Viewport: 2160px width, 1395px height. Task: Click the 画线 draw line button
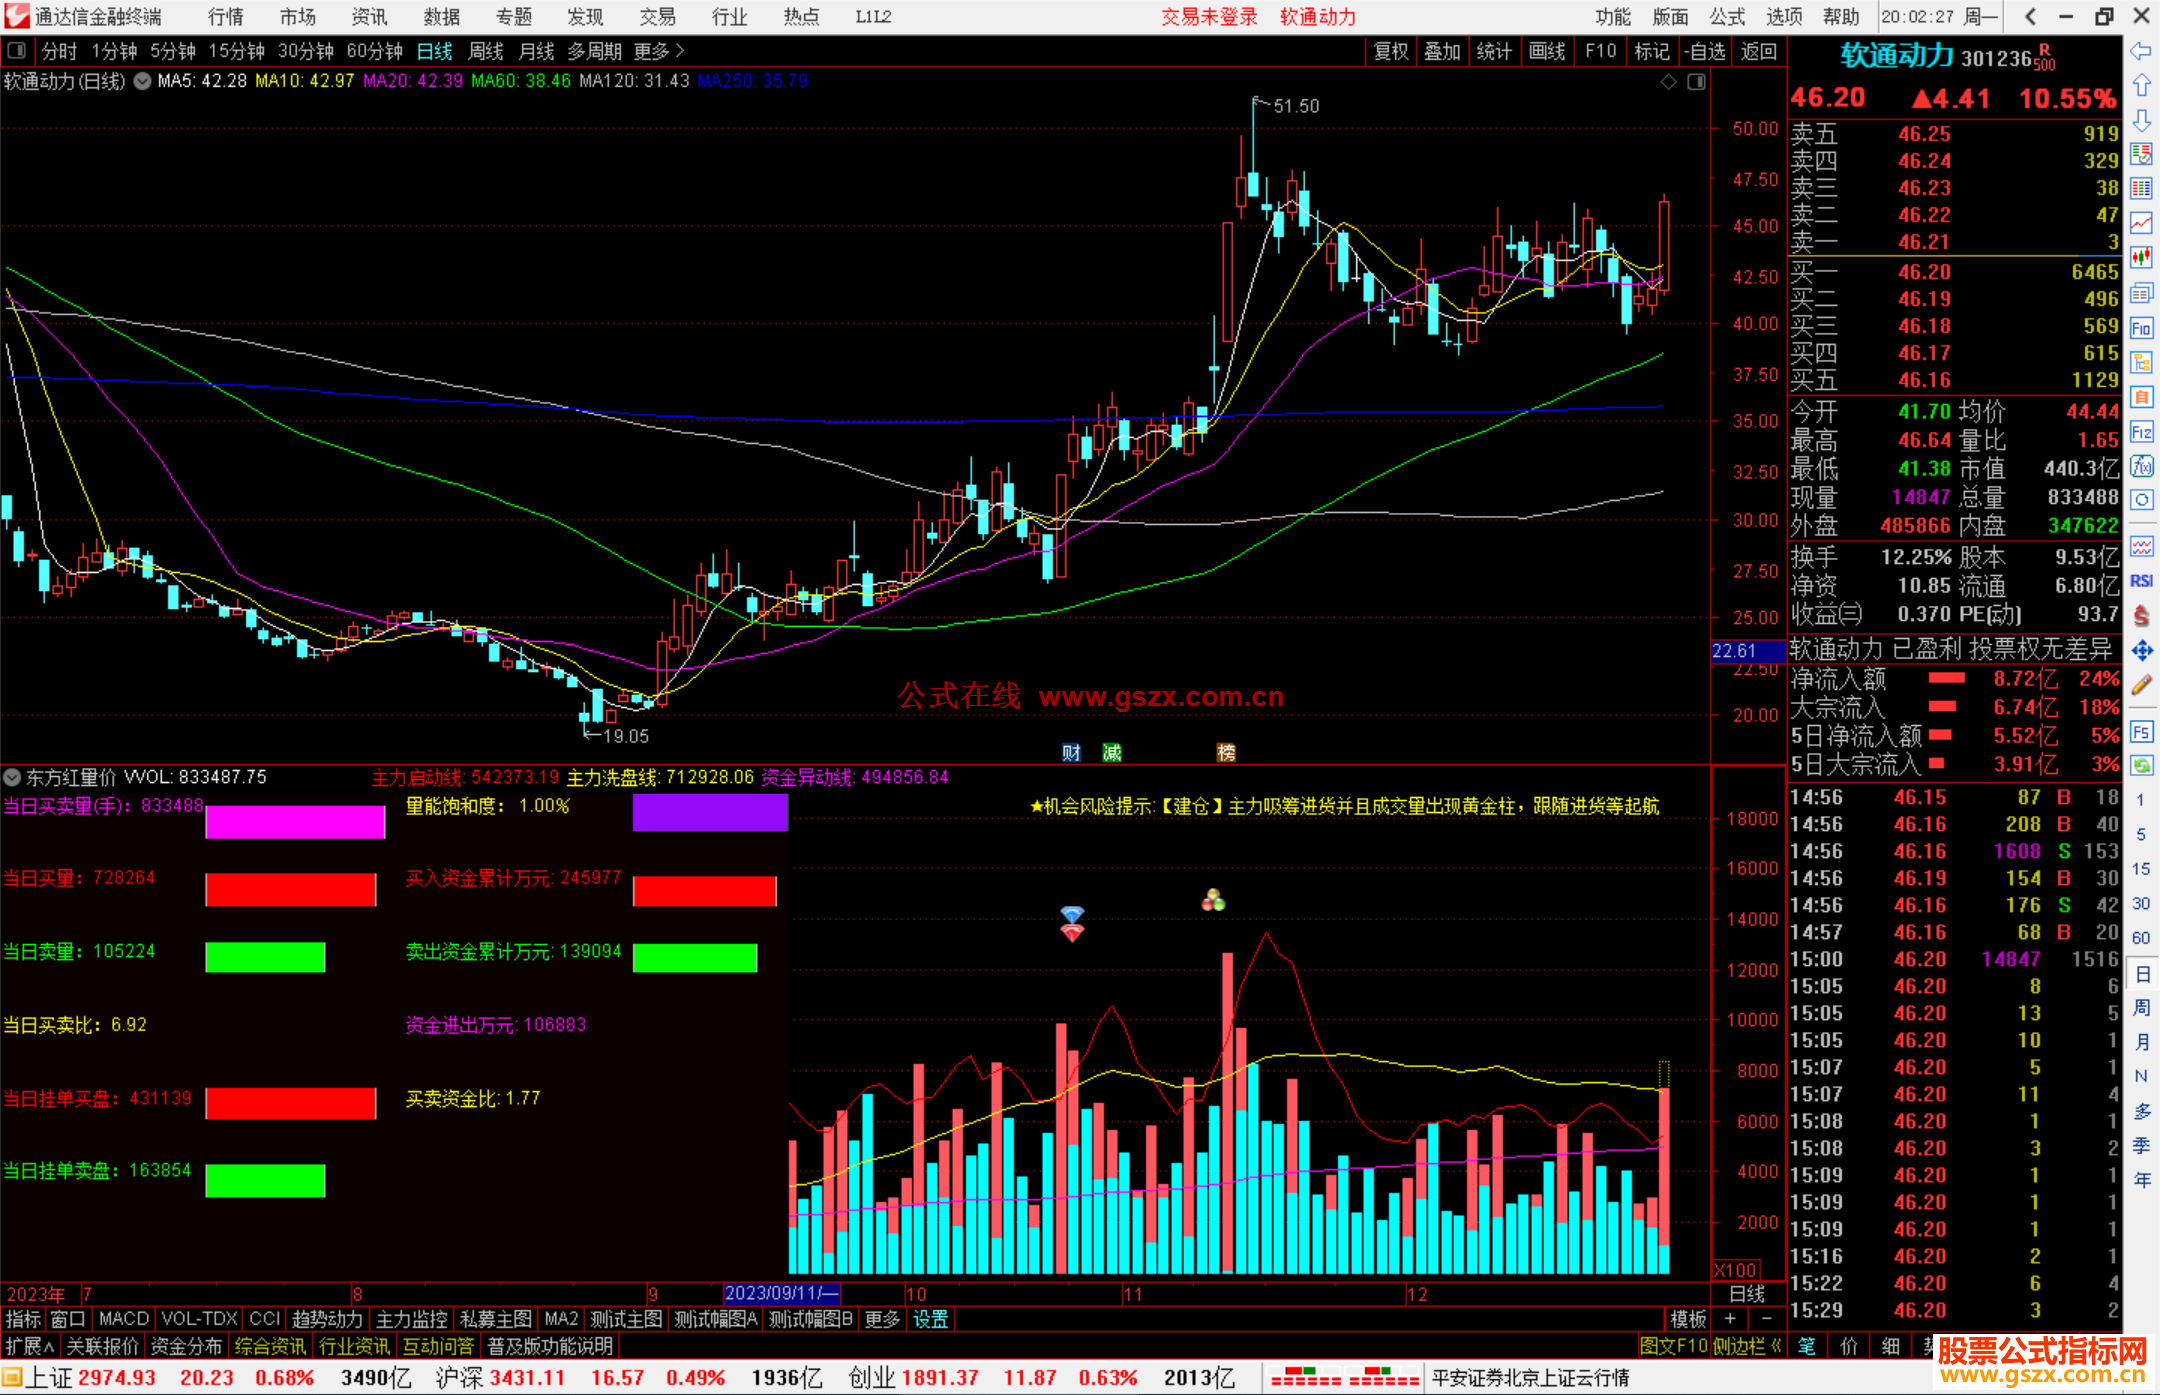(x=1547, y=51)
